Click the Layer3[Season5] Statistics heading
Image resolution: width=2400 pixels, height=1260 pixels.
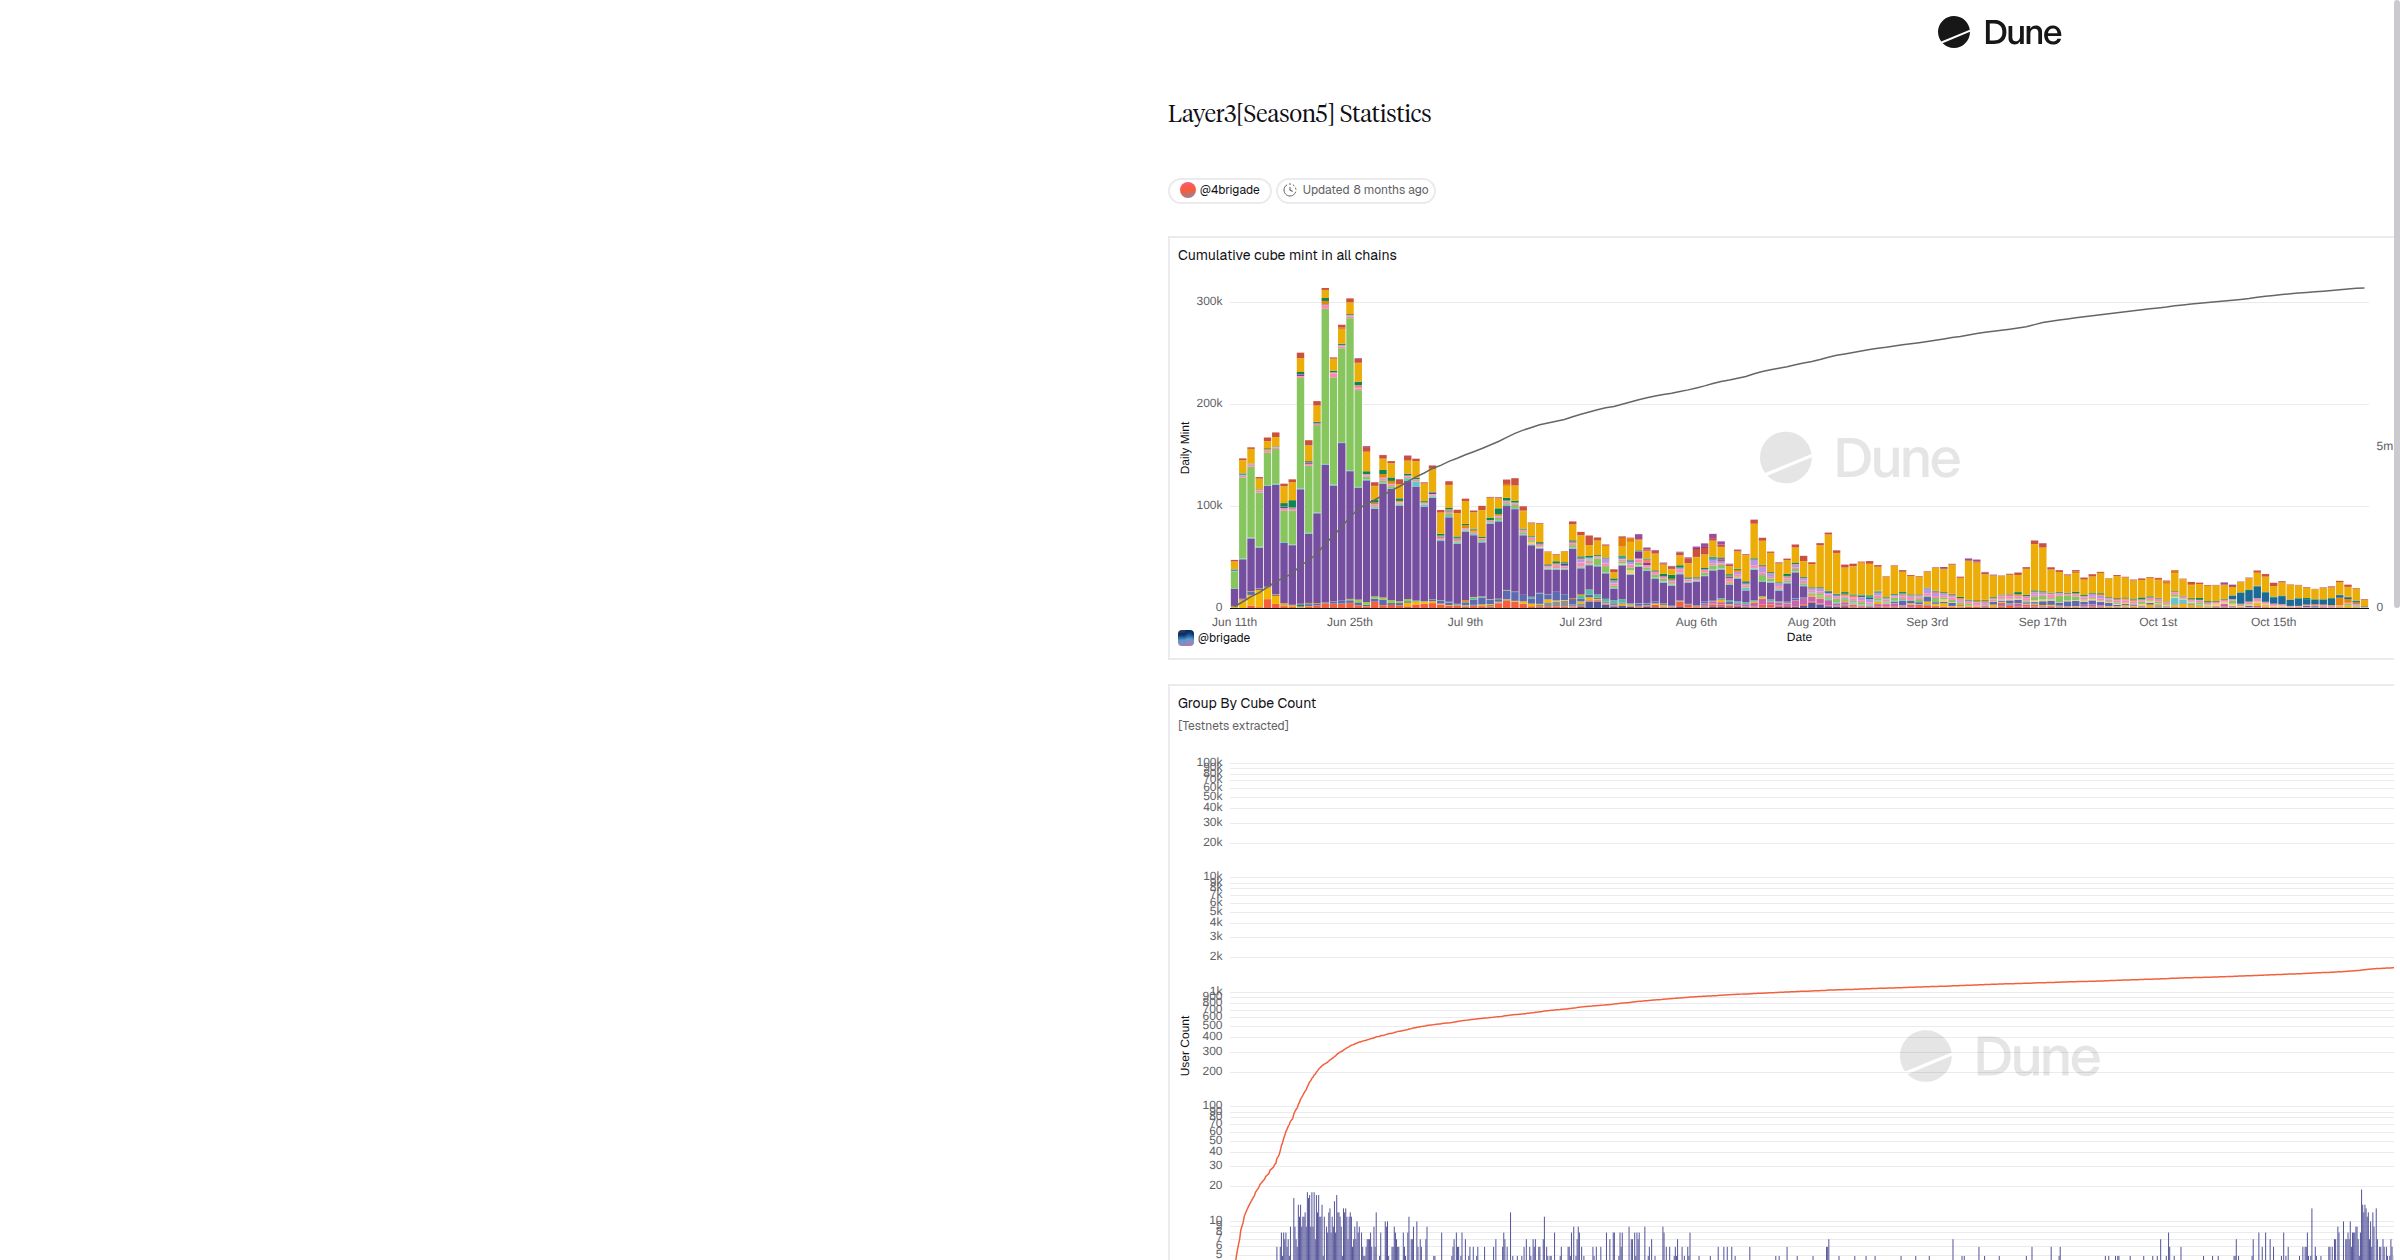pos(1299,114)
